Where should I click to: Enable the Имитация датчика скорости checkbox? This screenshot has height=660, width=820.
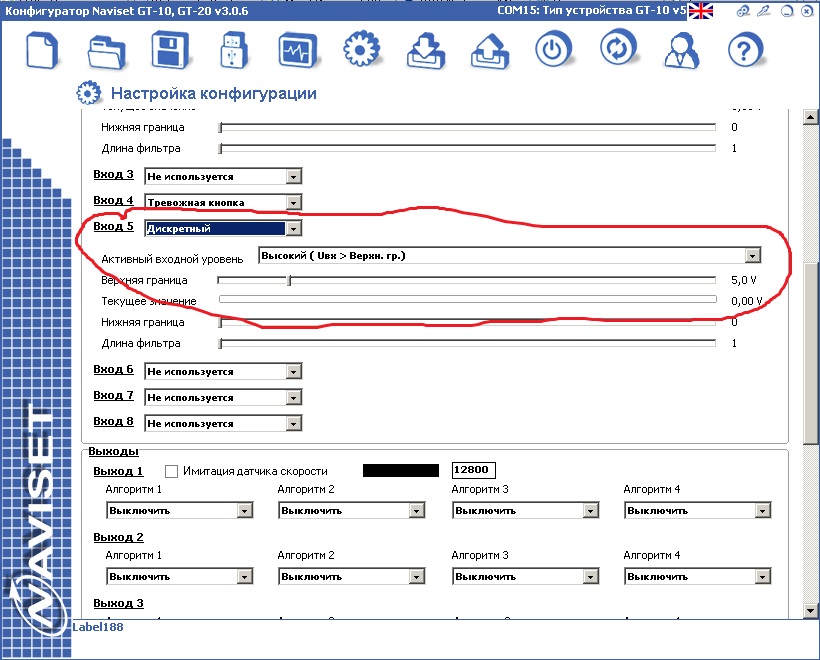coord(171,471)
